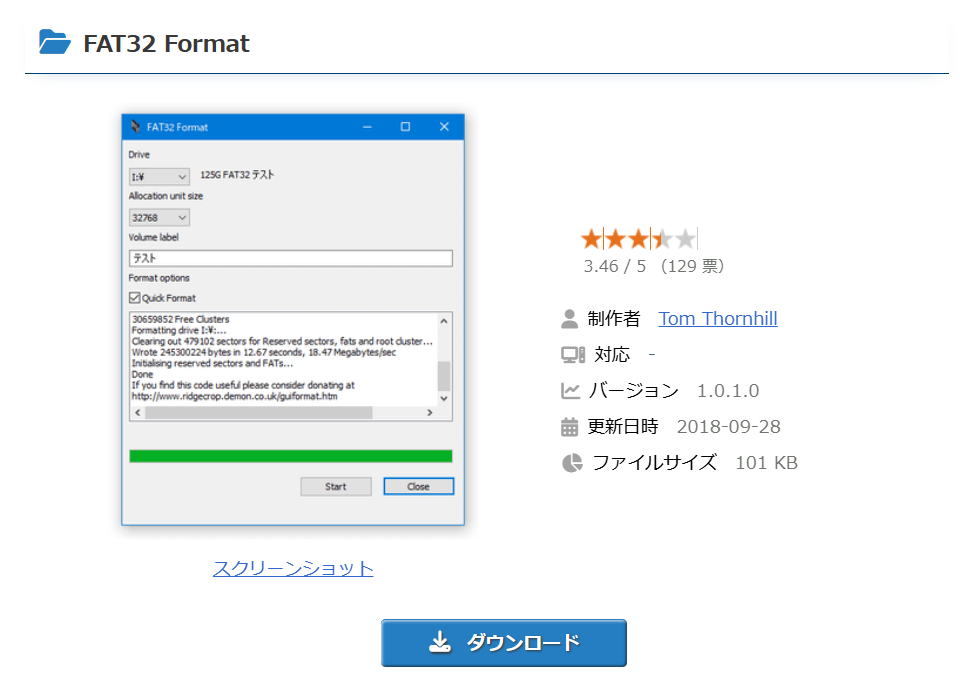This screenshot has width=960, height=696.
Task: Open the スクリーンショット link
Action: (292, 567)
